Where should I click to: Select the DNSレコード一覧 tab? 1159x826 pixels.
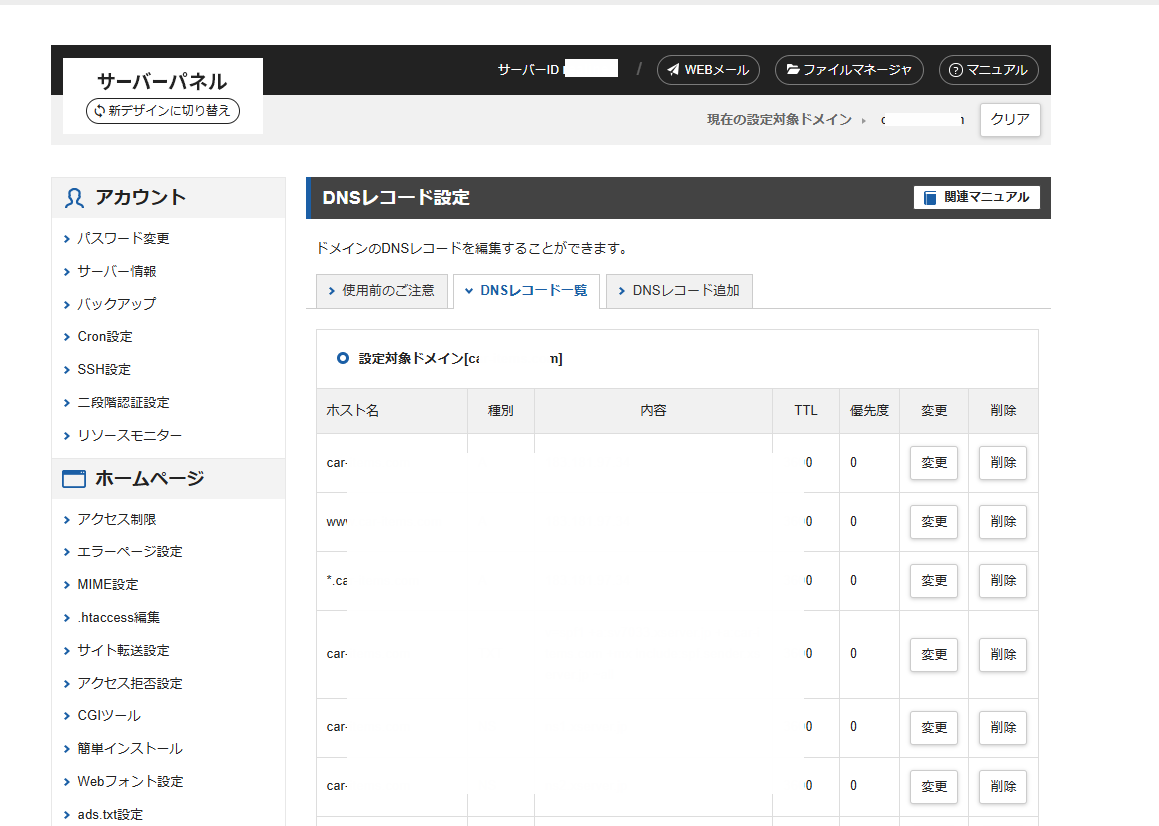pyautogui.click(x=526, y=291)
